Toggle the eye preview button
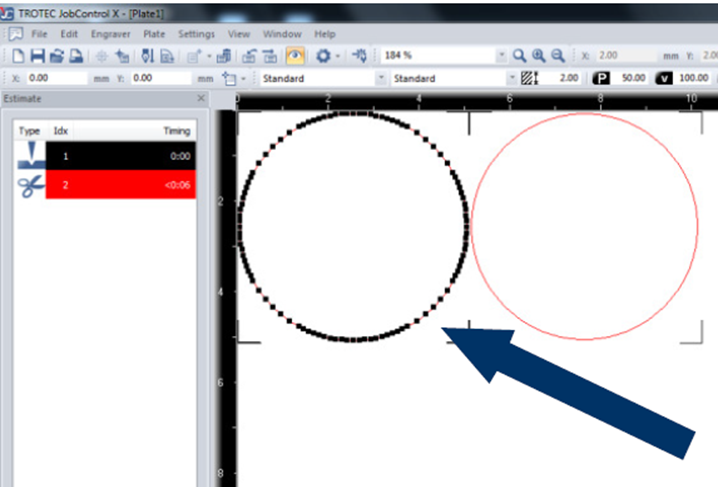 coord(296,56)
